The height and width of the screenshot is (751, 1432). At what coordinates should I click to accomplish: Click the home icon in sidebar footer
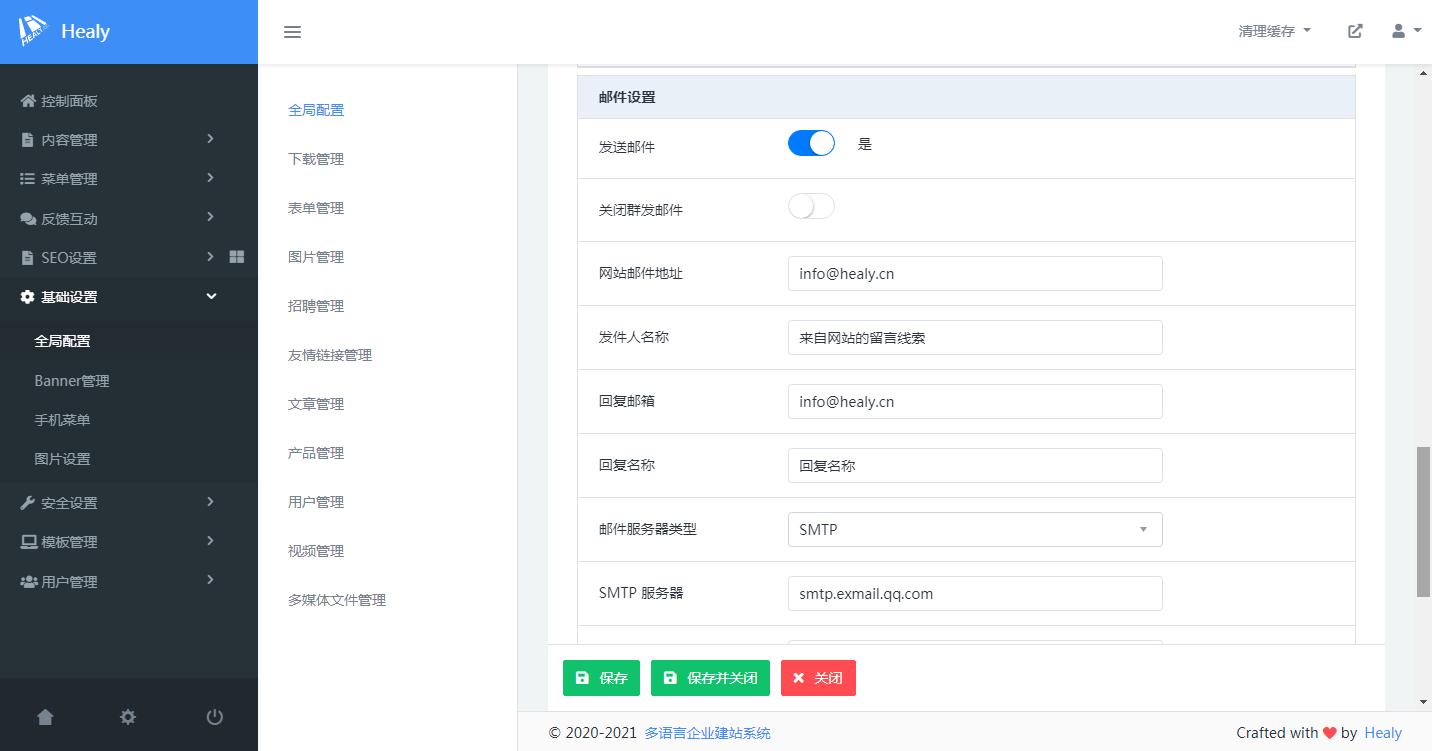(45, 717)
